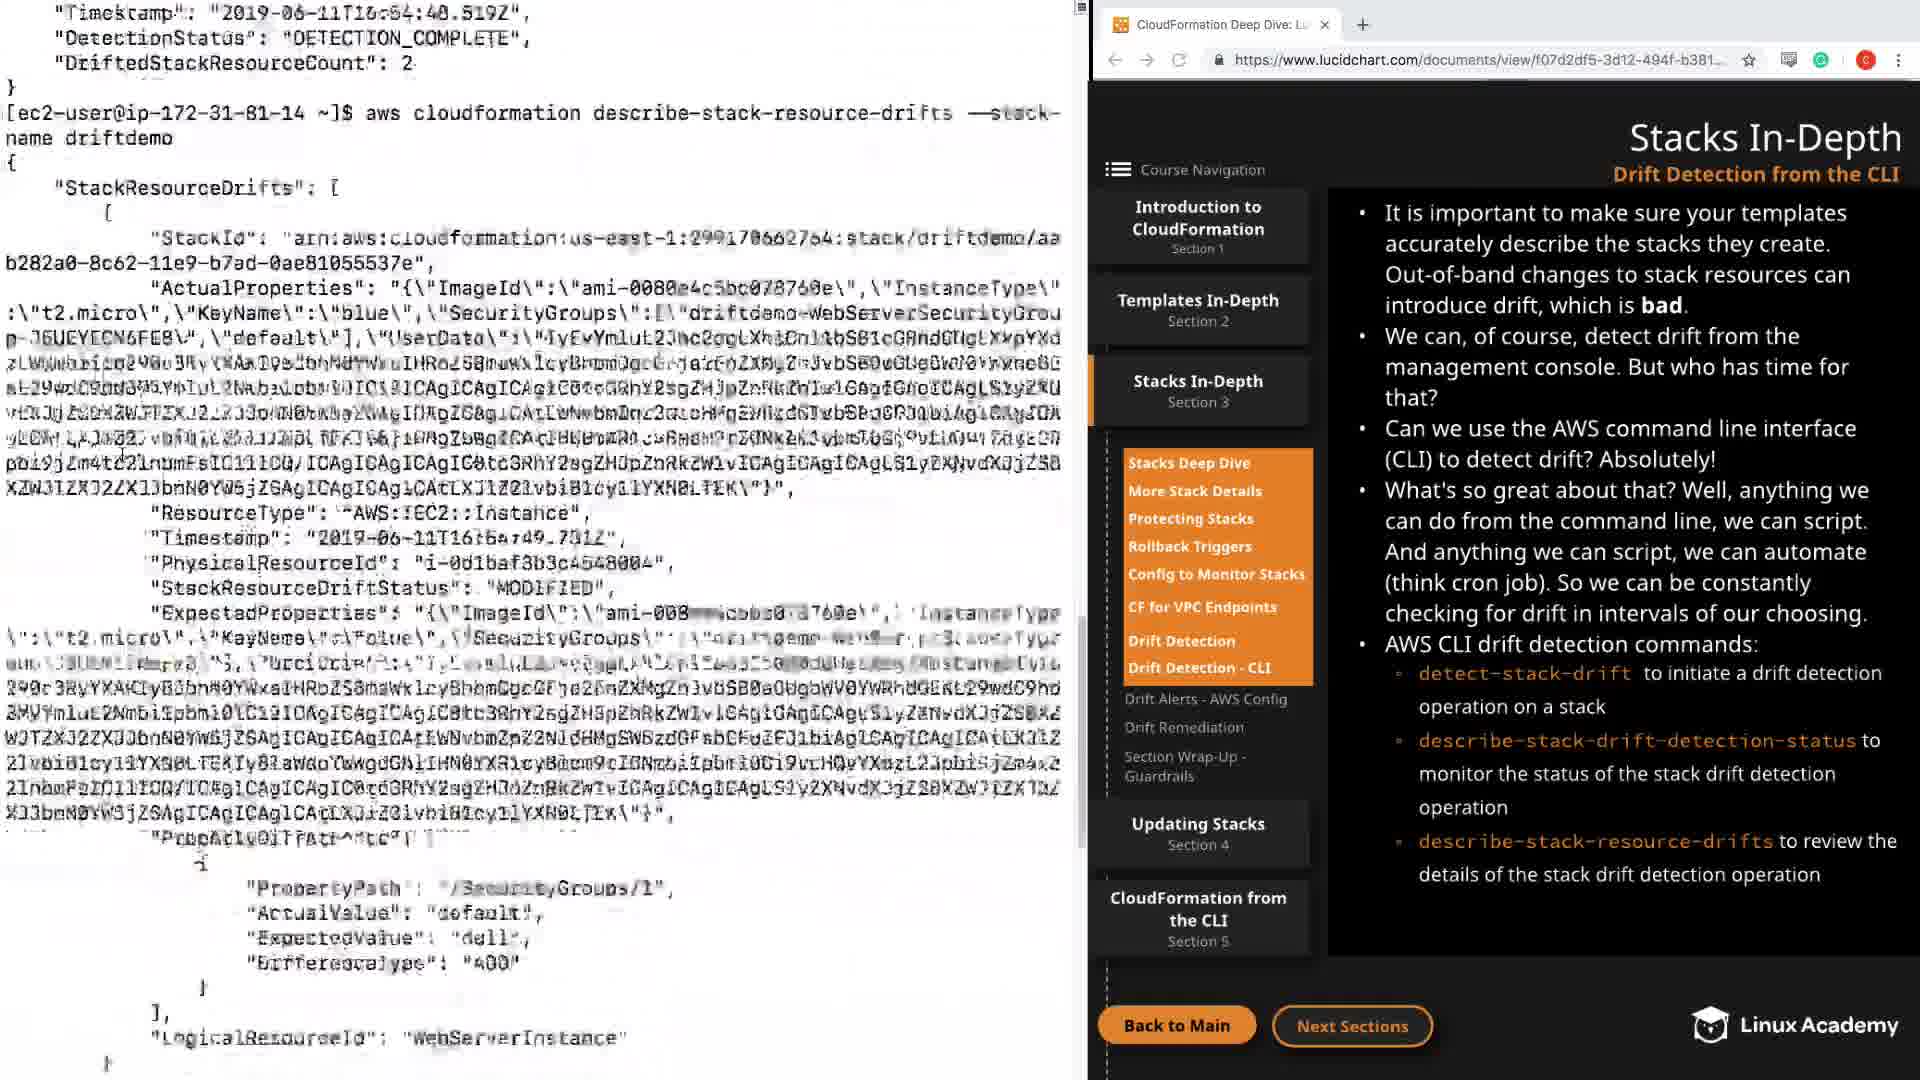Click the green extension icon

[x=1821, y=60]
